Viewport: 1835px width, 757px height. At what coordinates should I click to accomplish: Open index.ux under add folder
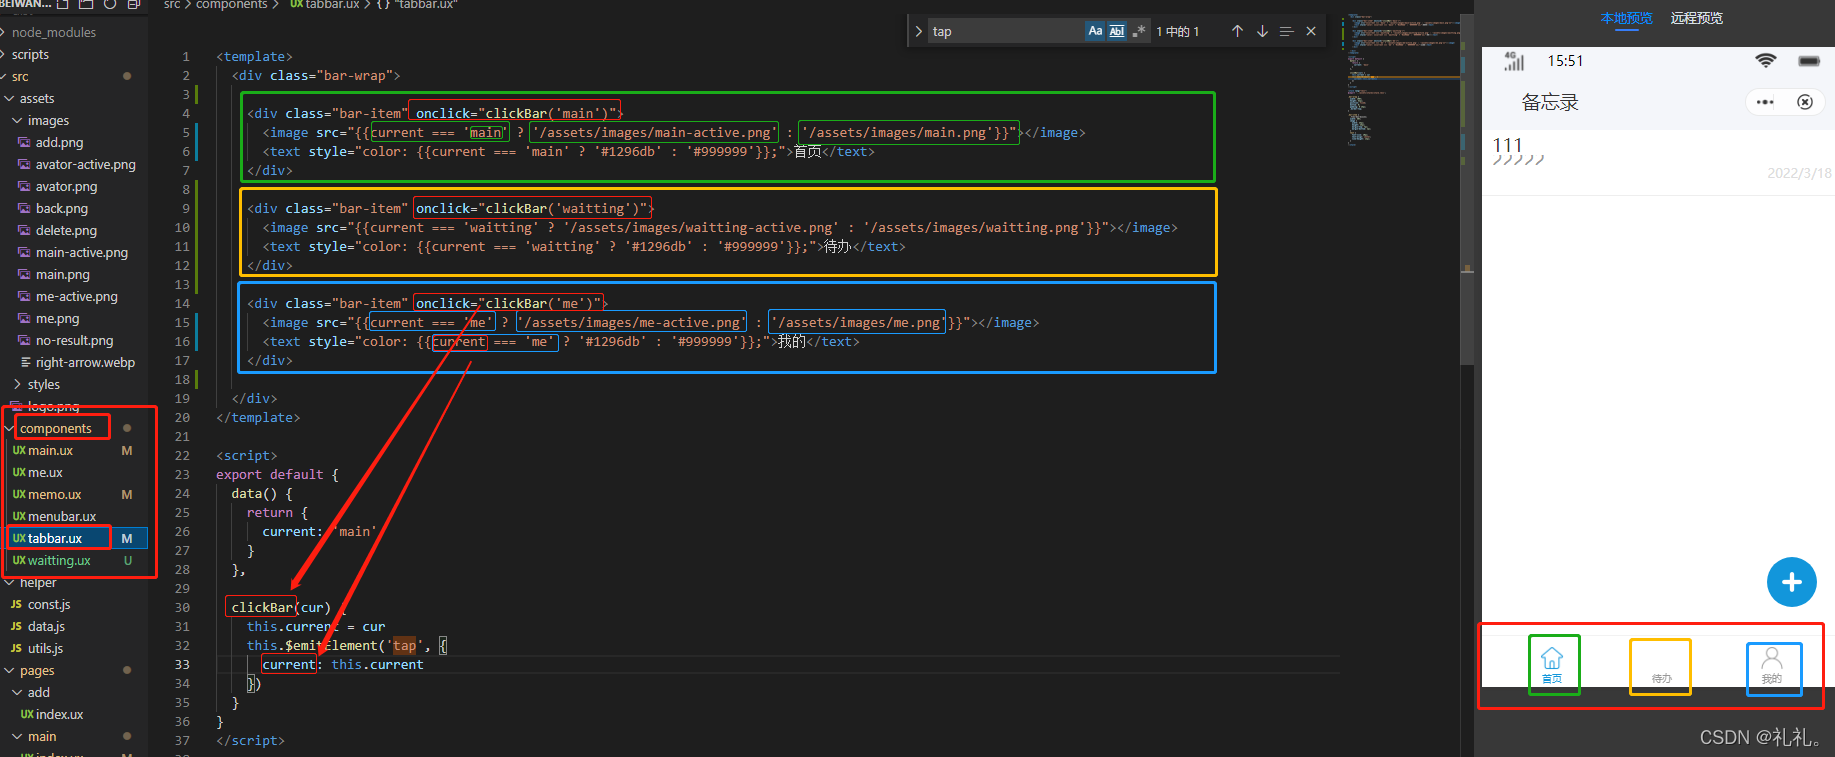pyautogui.click(x=59, y=714)
